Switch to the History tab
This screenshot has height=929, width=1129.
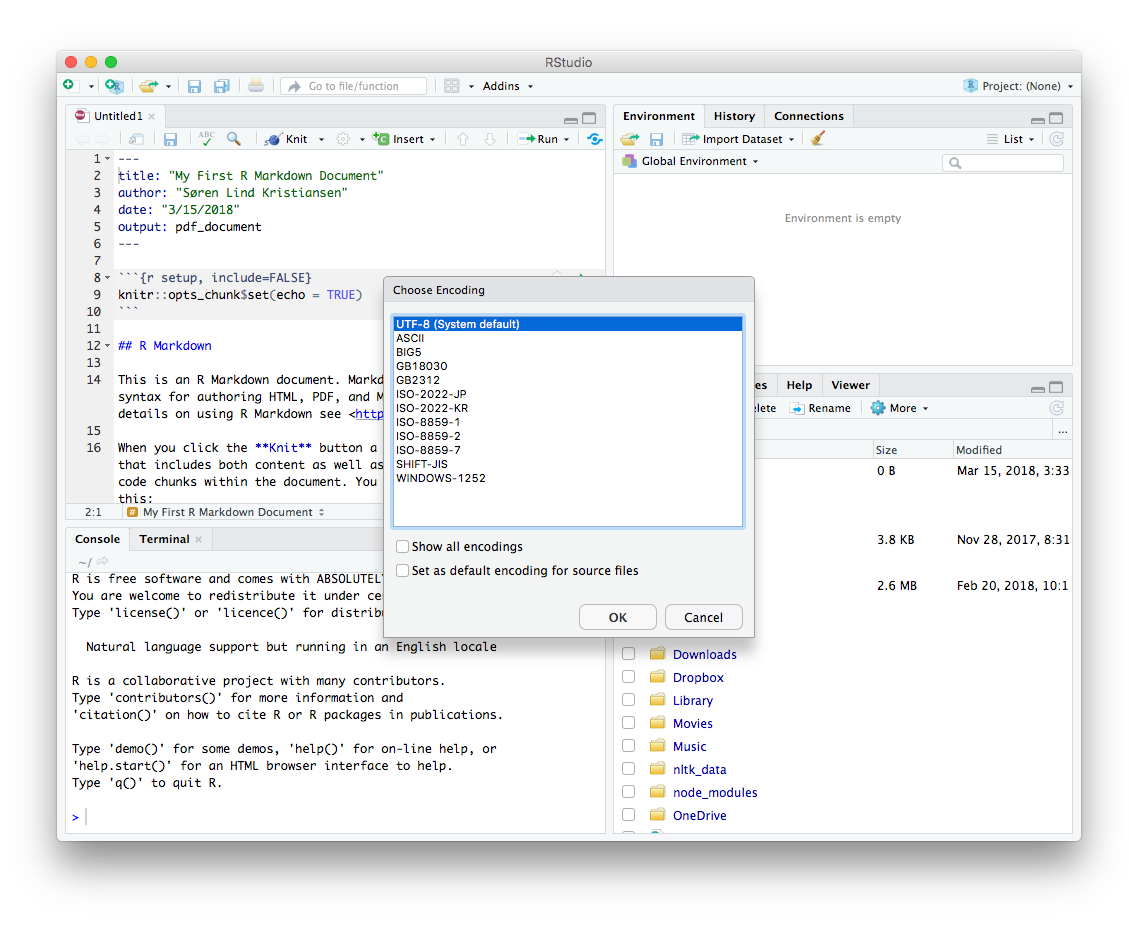[x=734, y=116]
